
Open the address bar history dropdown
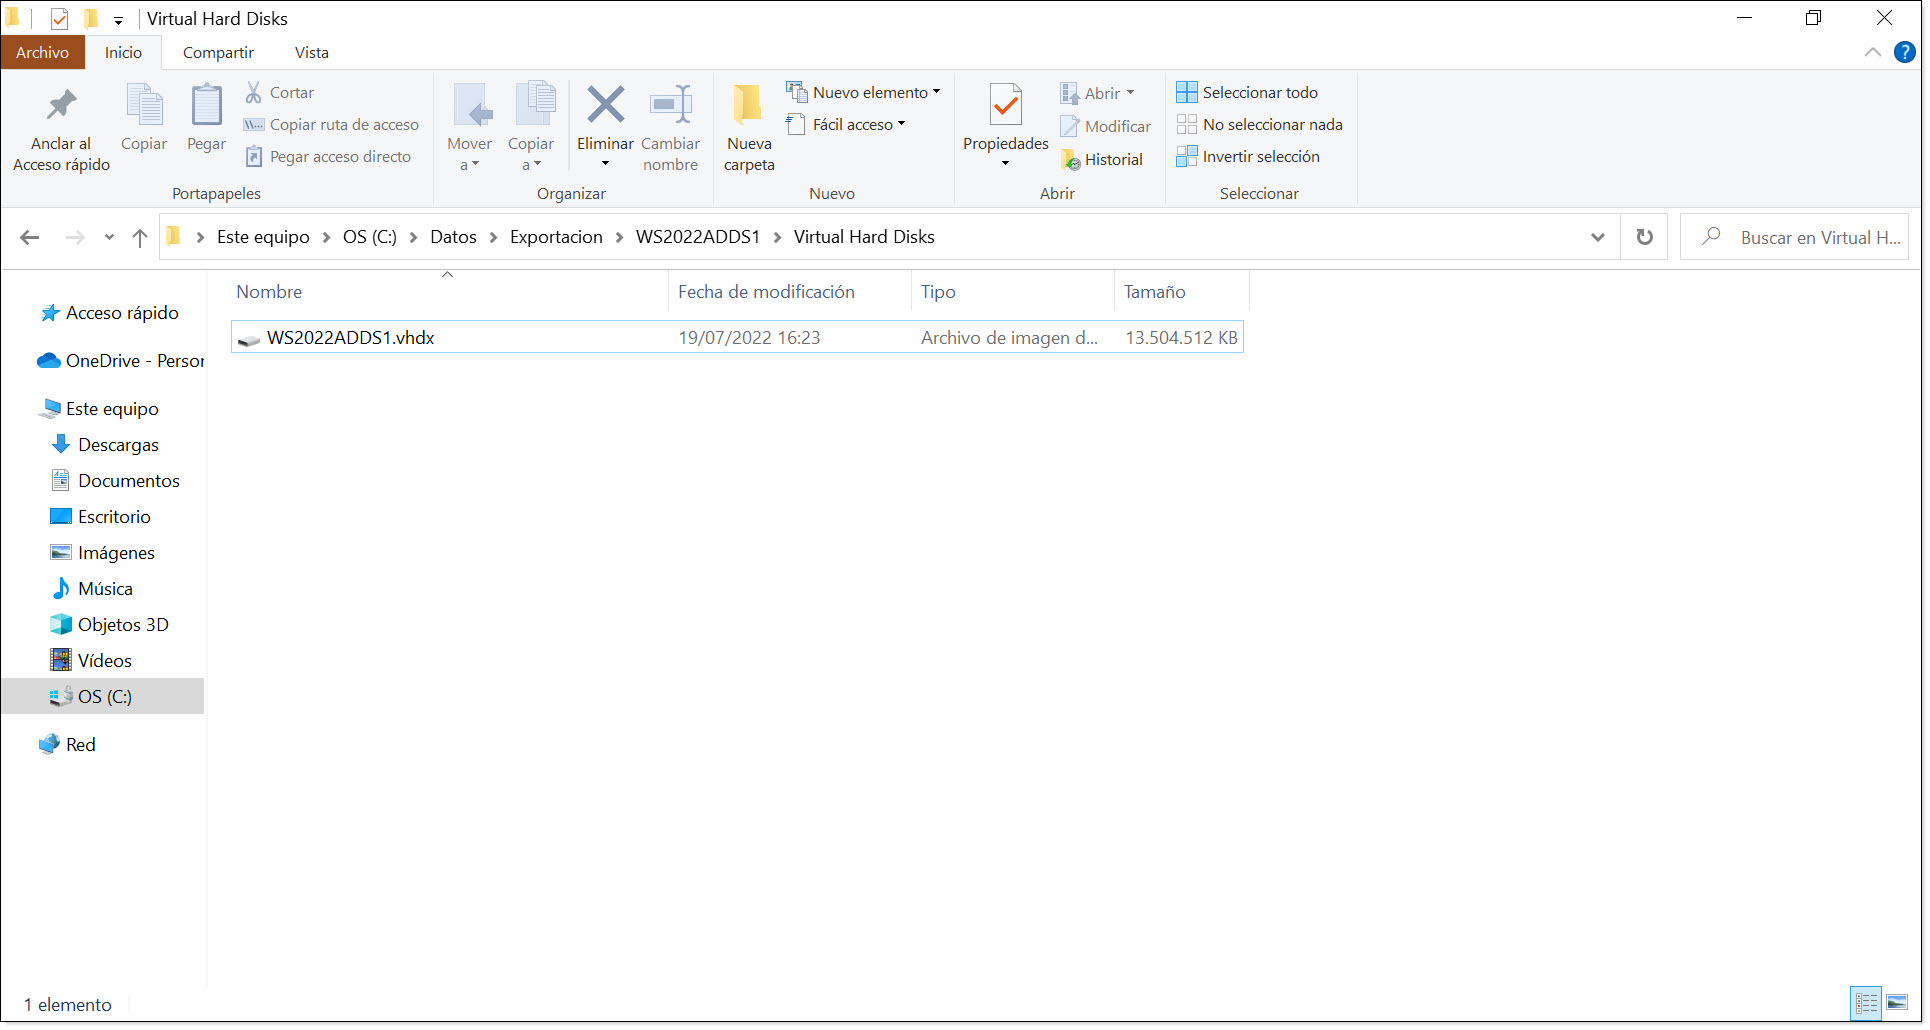1598,237
